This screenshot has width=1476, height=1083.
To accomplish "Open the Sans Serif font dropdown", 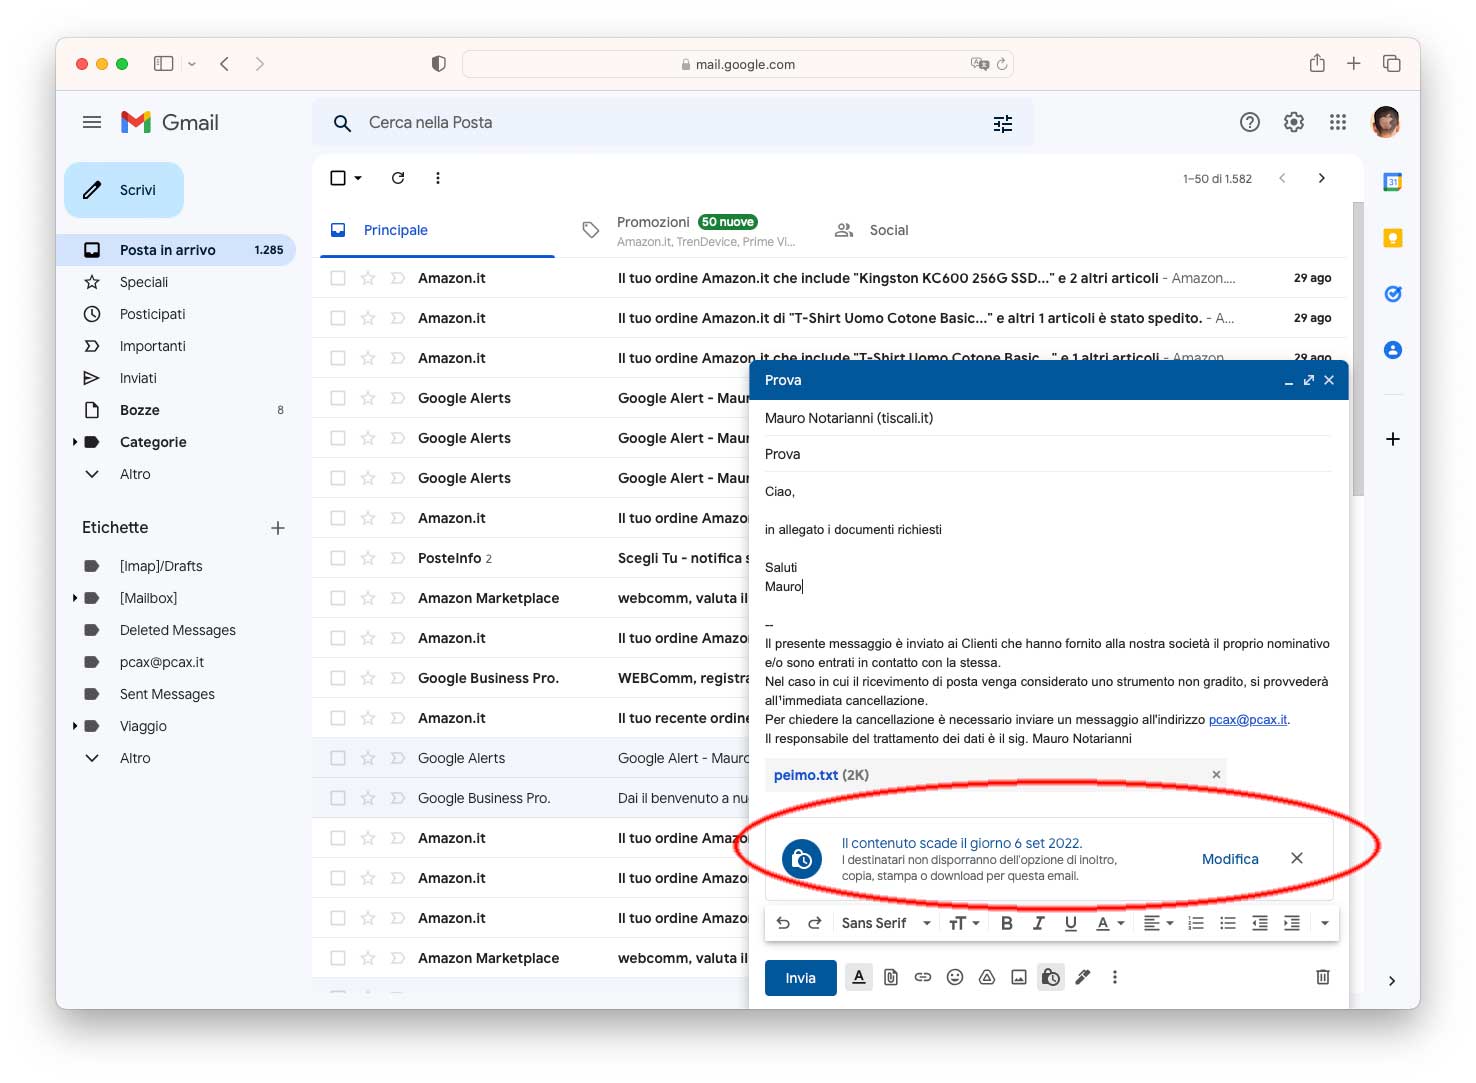I will 886,923.
